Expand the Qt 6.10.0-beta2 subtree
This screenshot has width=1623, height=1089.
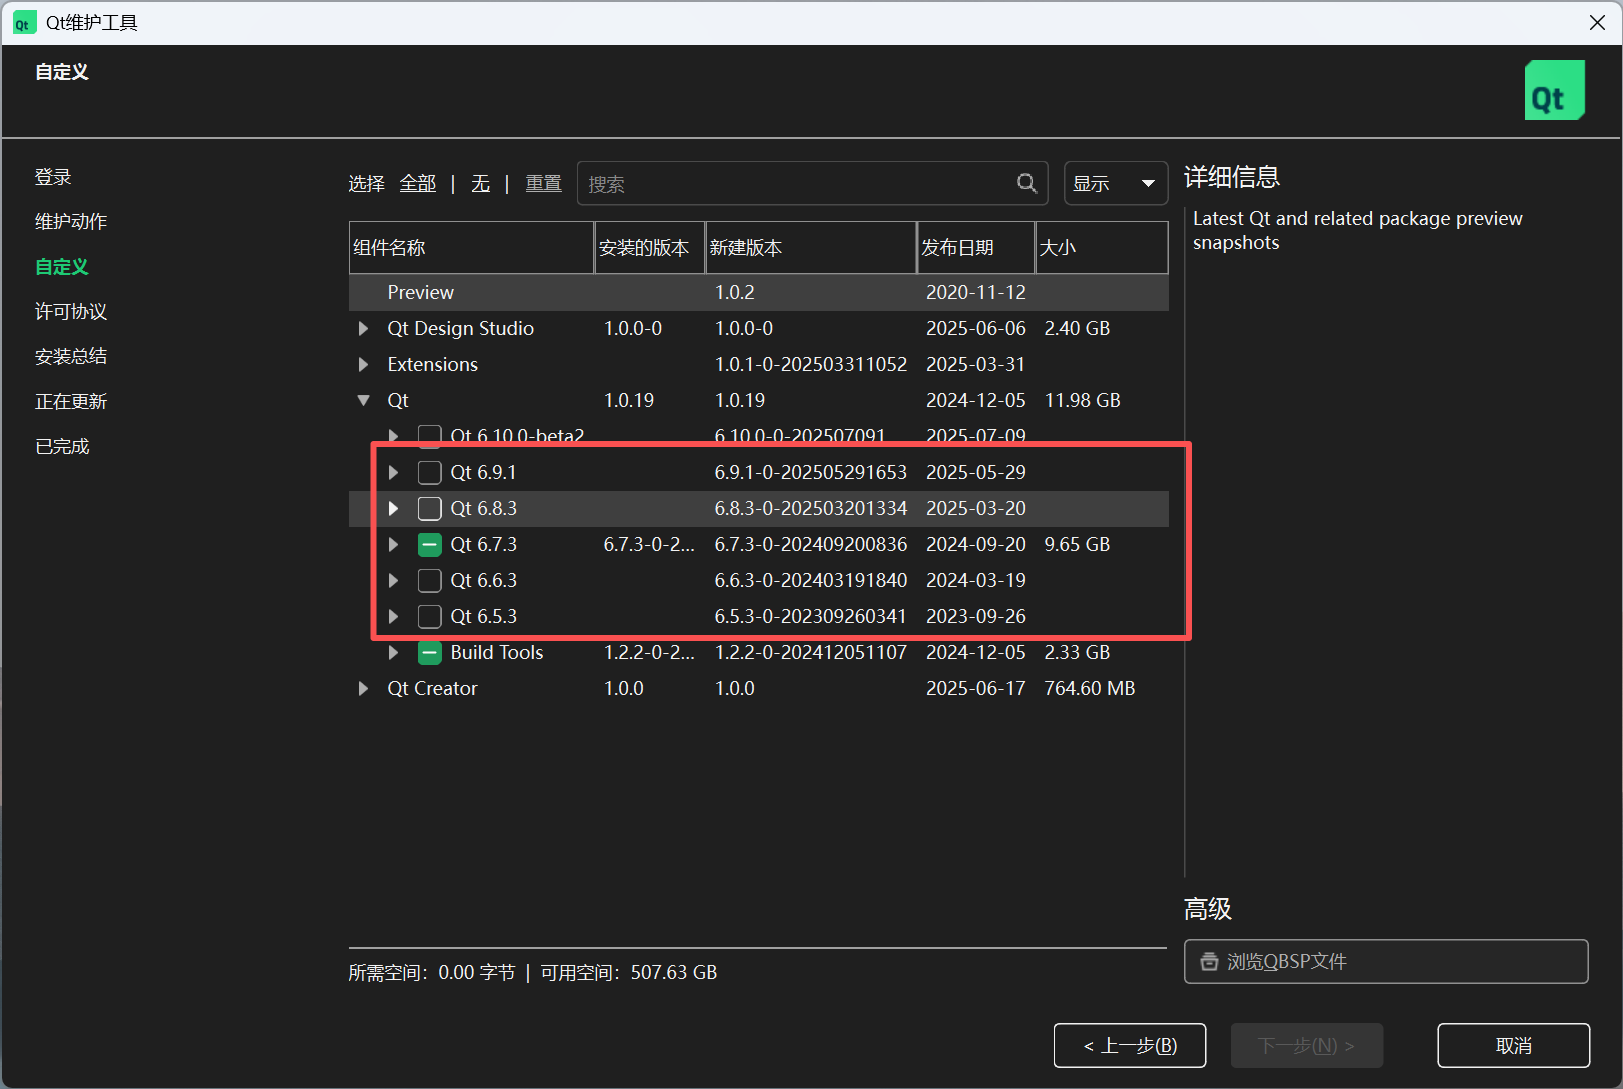tap(393, 436)
